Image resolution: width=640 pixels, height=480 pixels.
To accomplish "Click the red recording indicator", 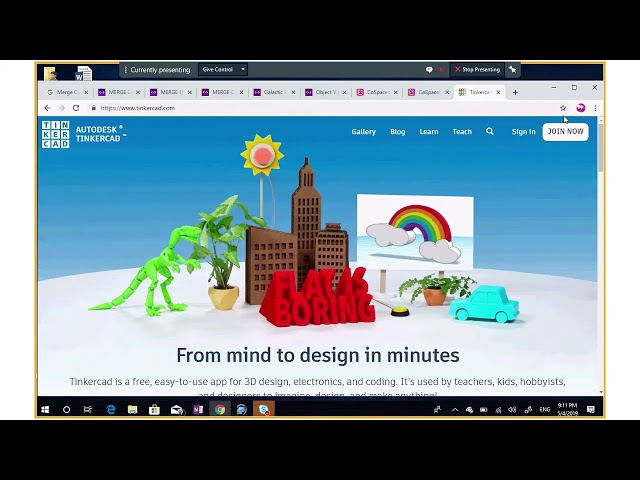I will (442, 70).
